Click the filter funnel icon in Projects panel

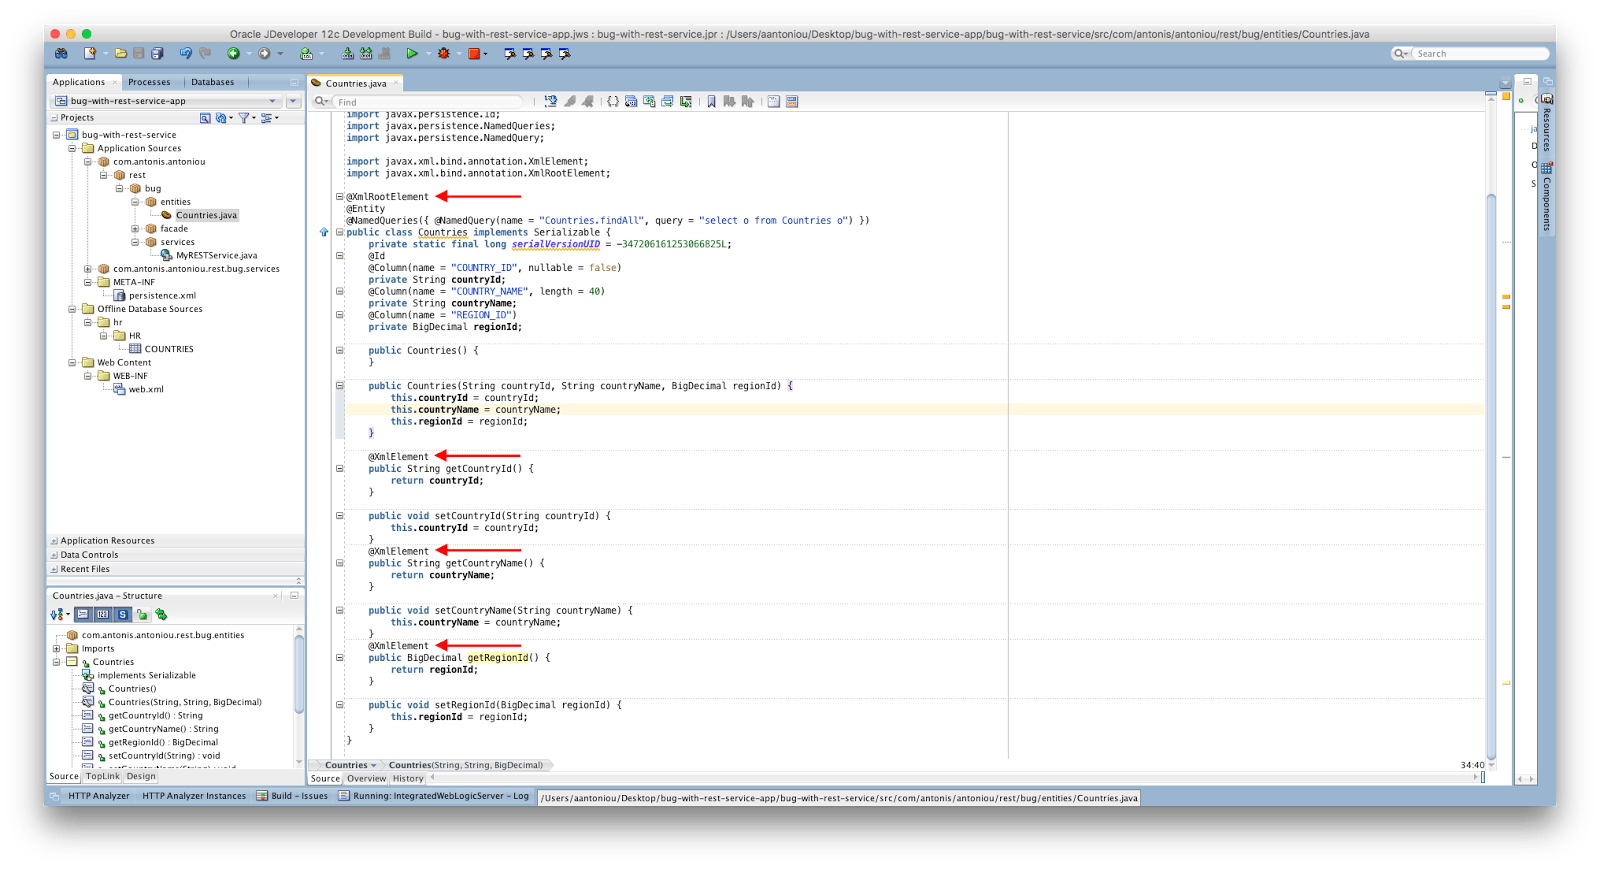(x=243, y=118)
